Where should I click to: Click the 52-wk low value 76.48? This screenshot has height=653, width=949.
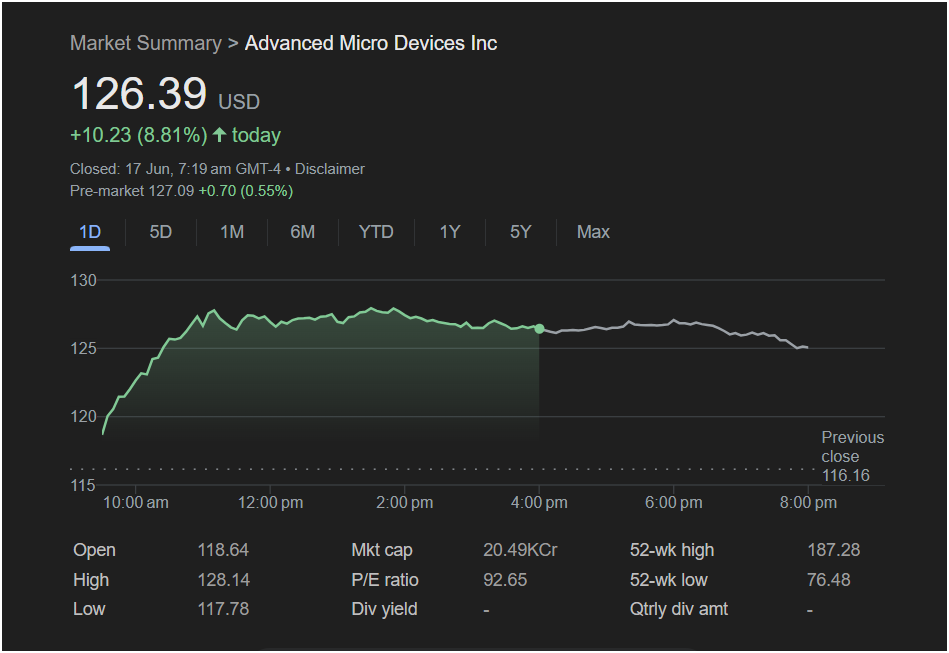point(829,580)
